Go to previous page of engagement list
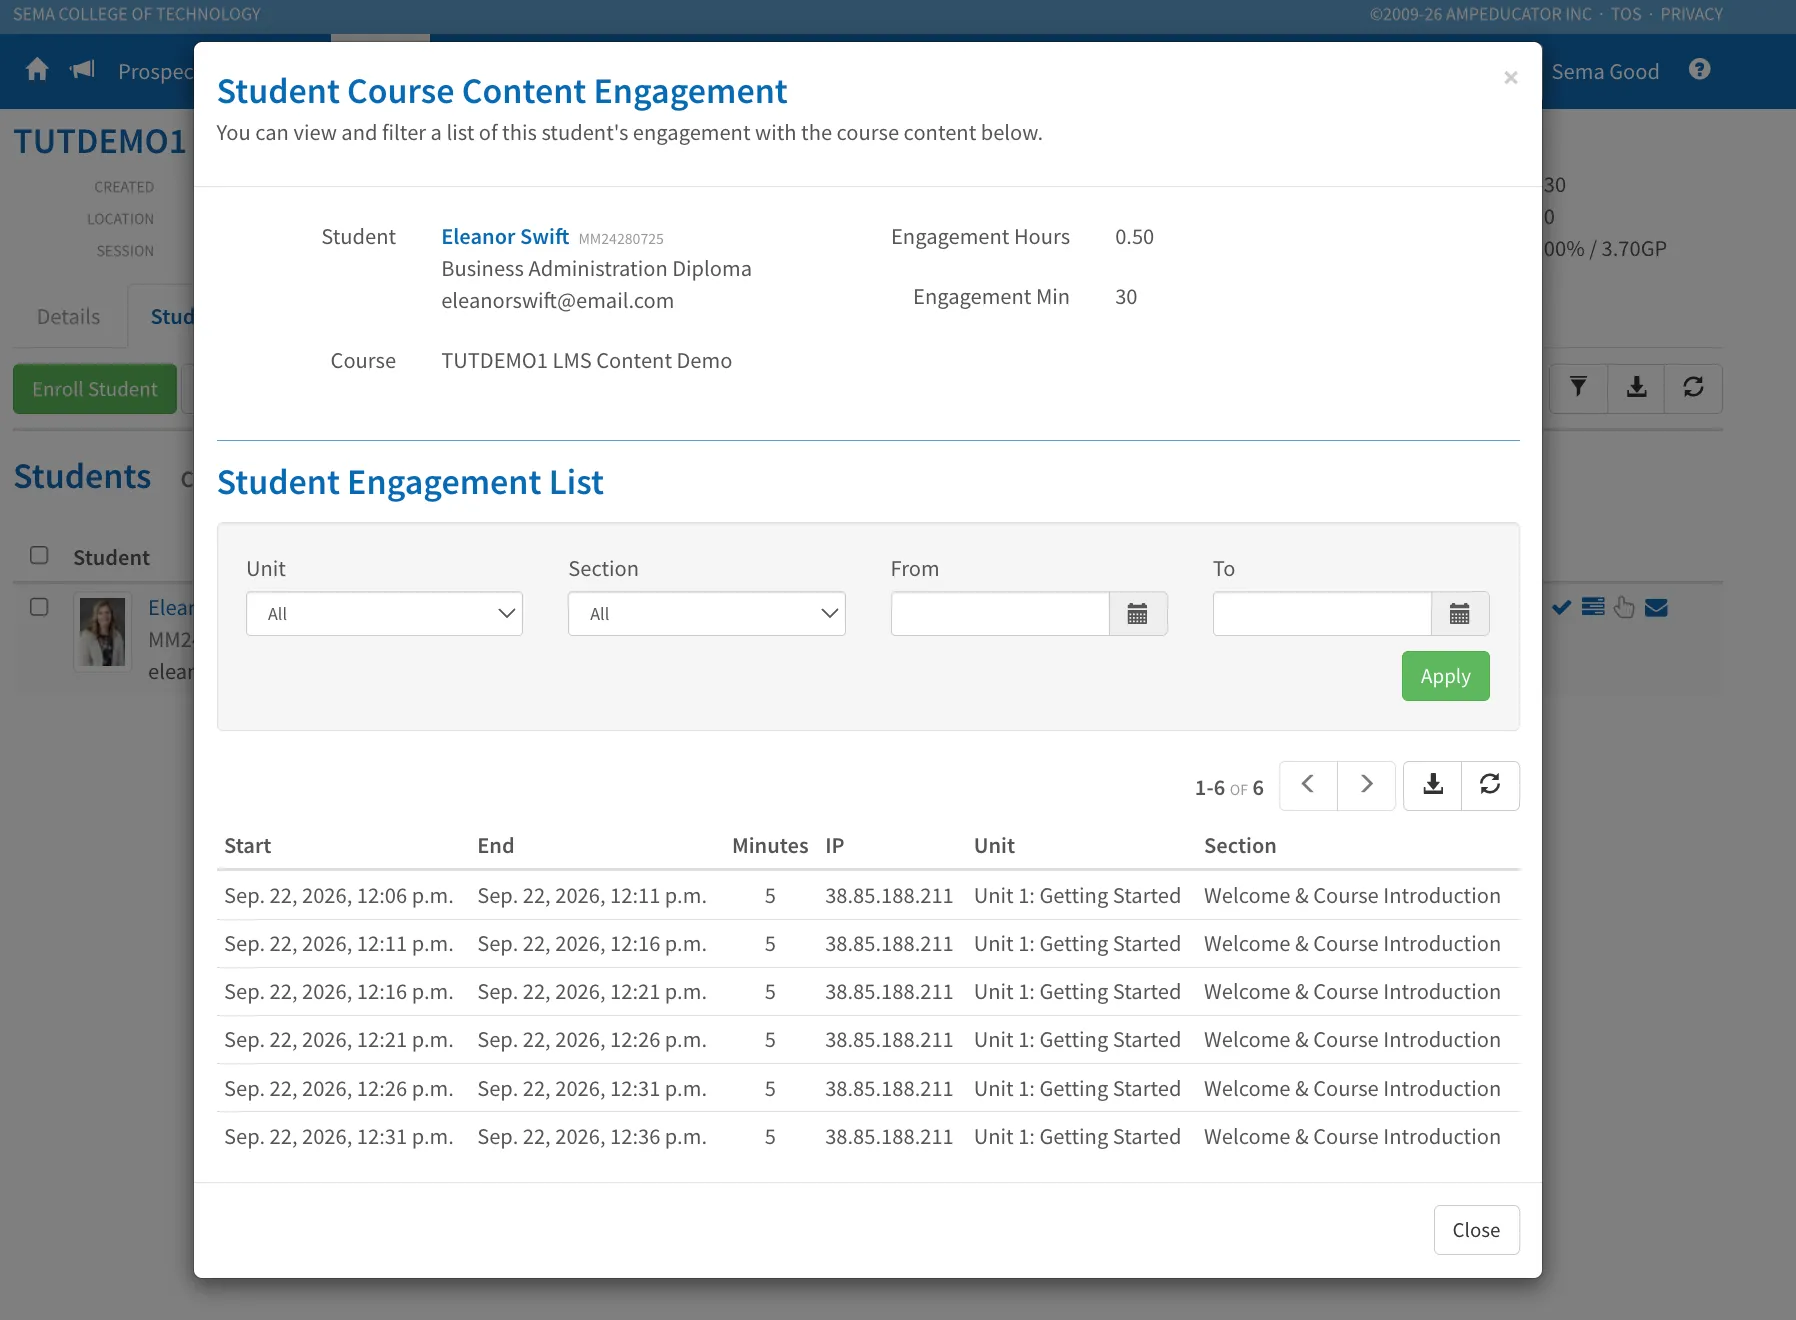This screenshot has height=1320, width=1796. point(1307,785)
